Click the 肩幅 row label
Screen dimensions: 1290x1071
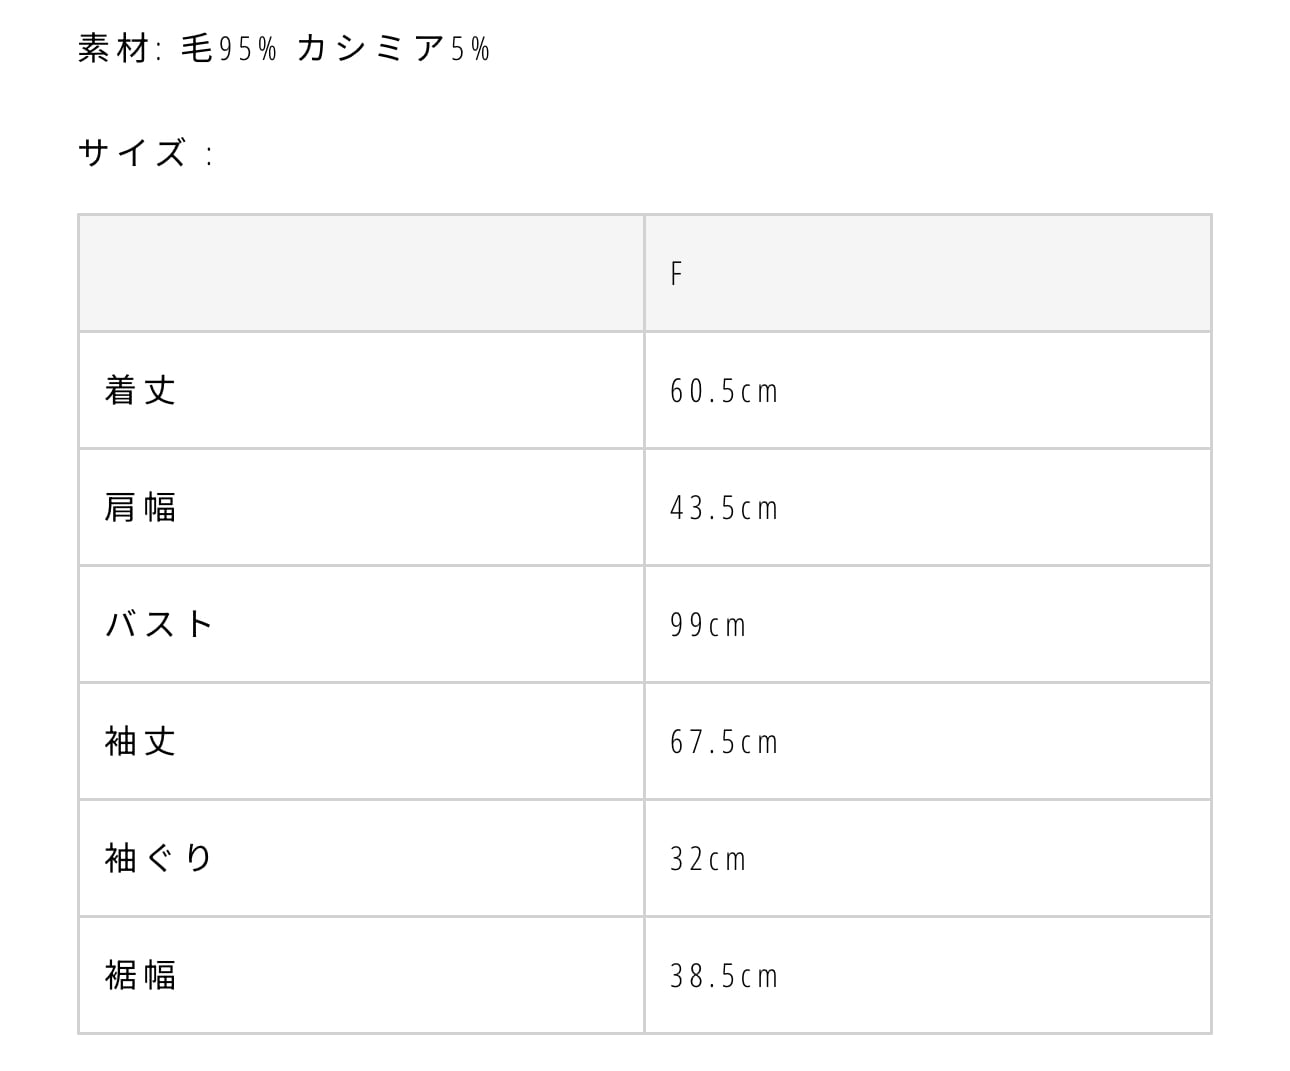tap(141, 507)
